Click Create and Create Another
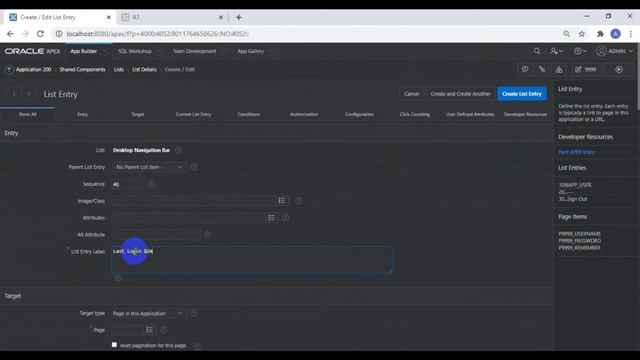 click(460, 94)
